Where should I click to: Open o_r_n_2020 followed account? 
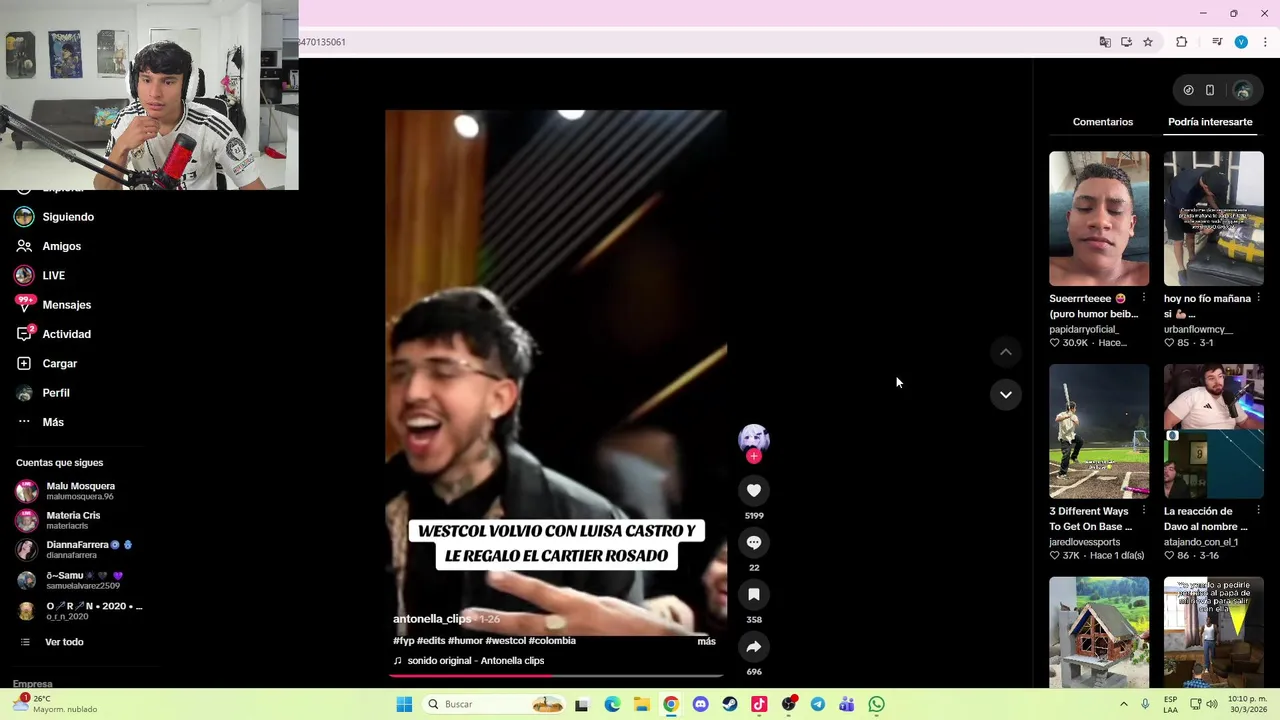pos(80,611)
